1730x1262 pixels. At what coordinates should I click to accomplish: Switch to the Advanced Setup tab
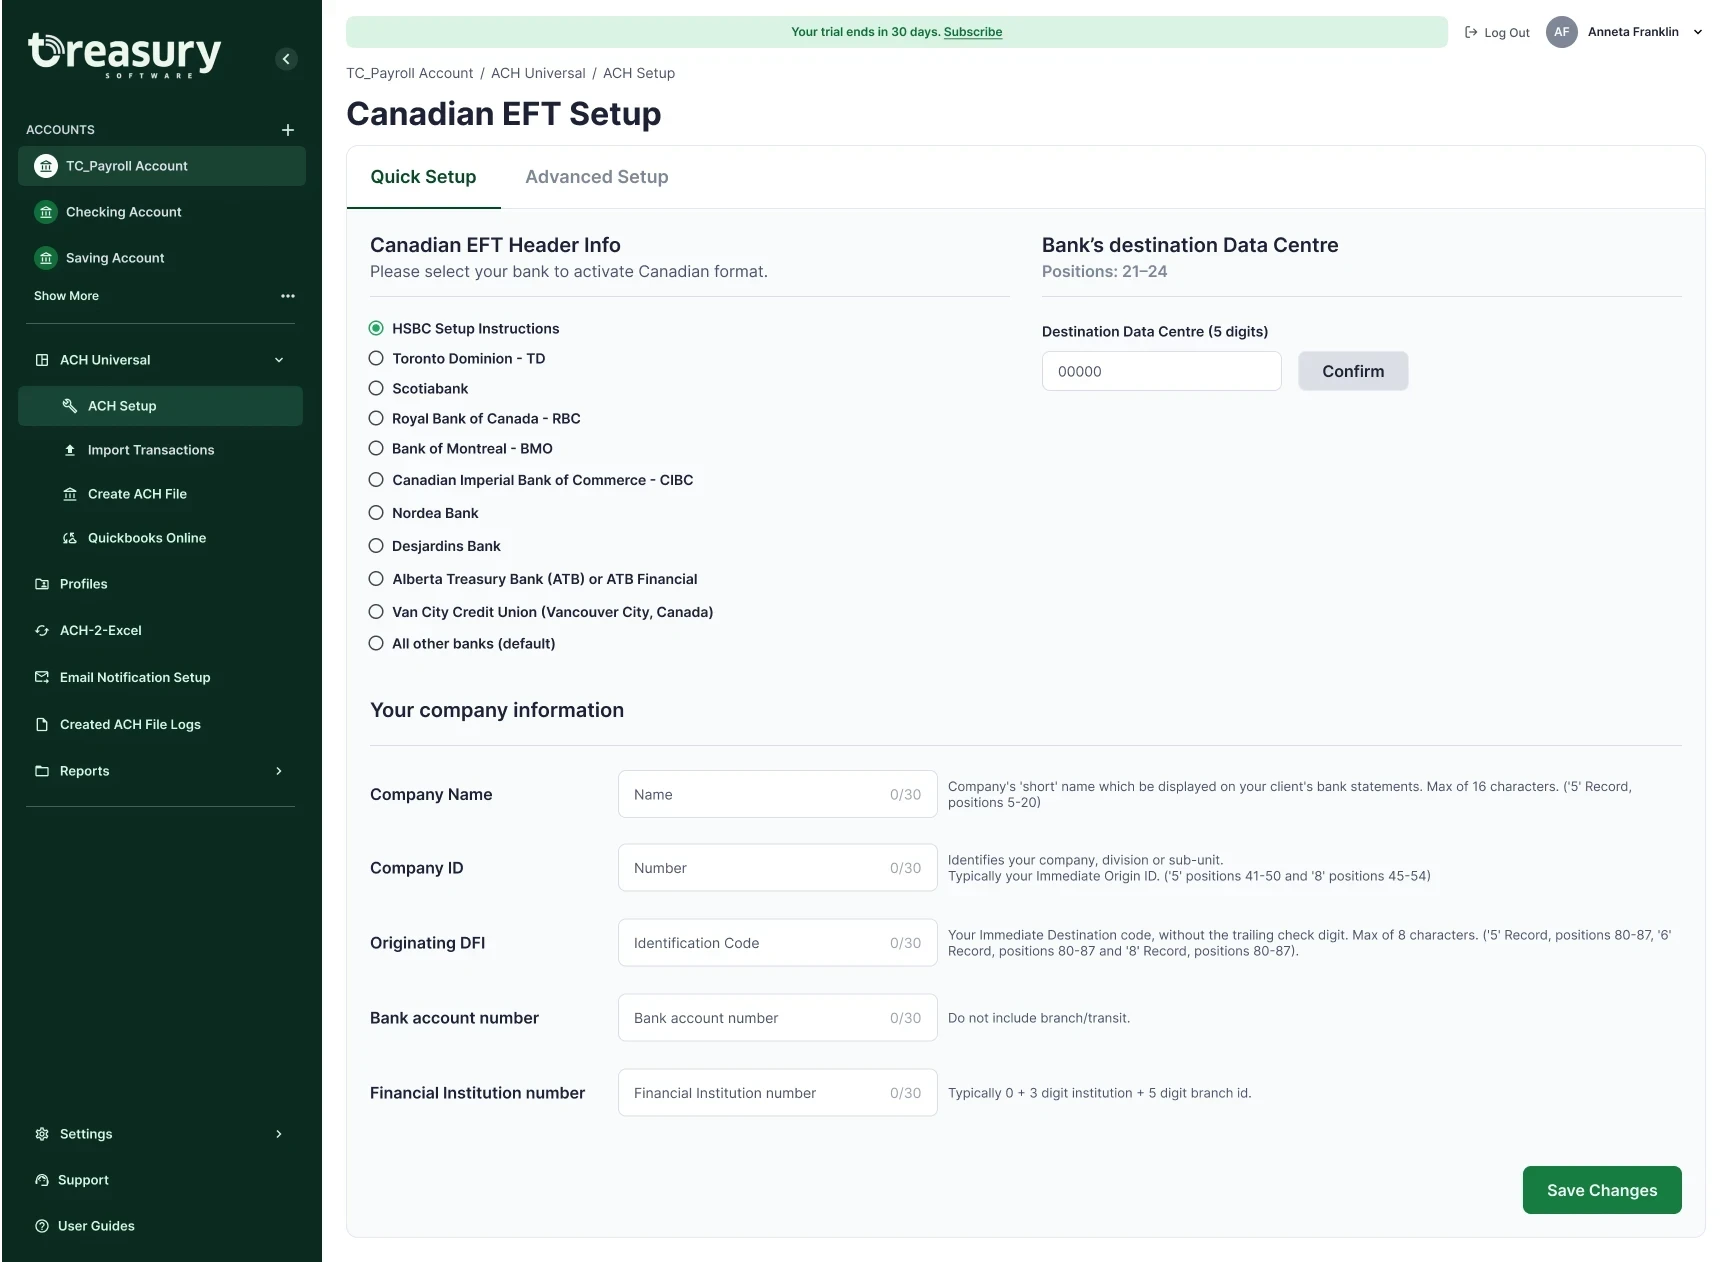pos(597,177)
